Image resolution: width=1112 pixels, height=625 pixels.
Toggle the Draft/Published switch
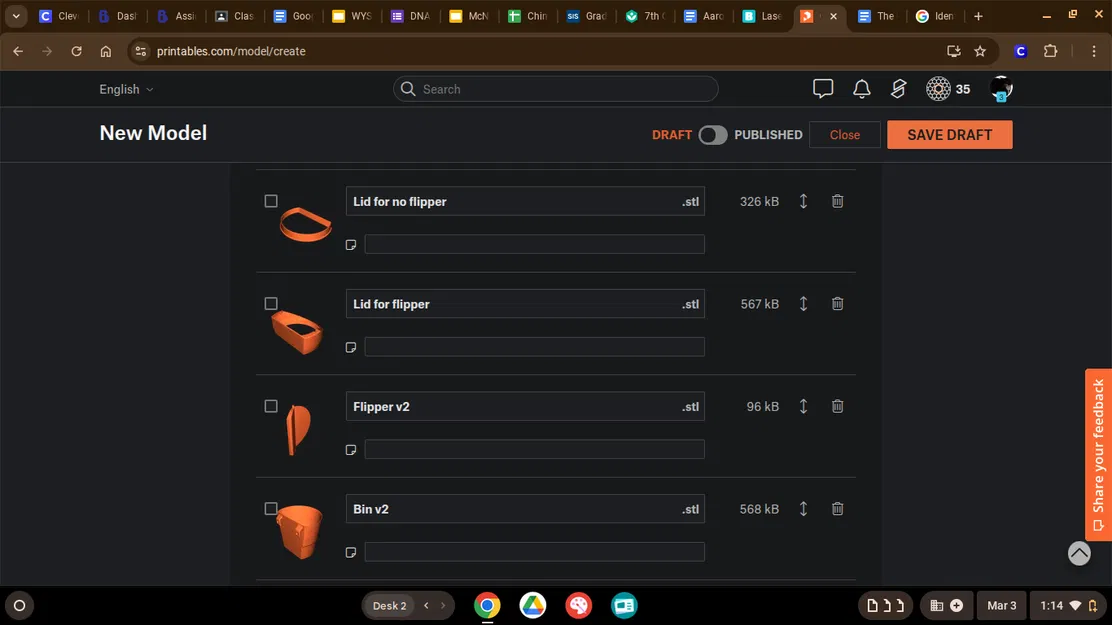(x=712, y=135)
